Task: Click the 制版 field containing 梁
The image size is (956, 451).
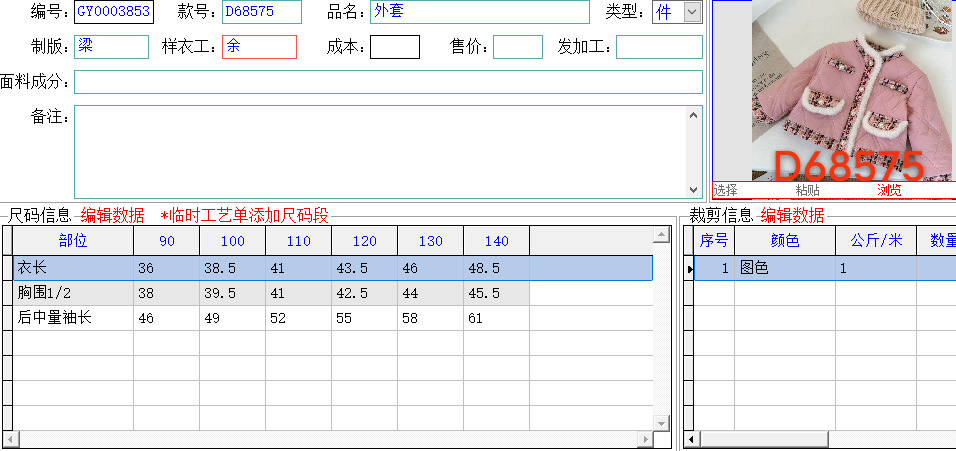Action: [111, 47]
